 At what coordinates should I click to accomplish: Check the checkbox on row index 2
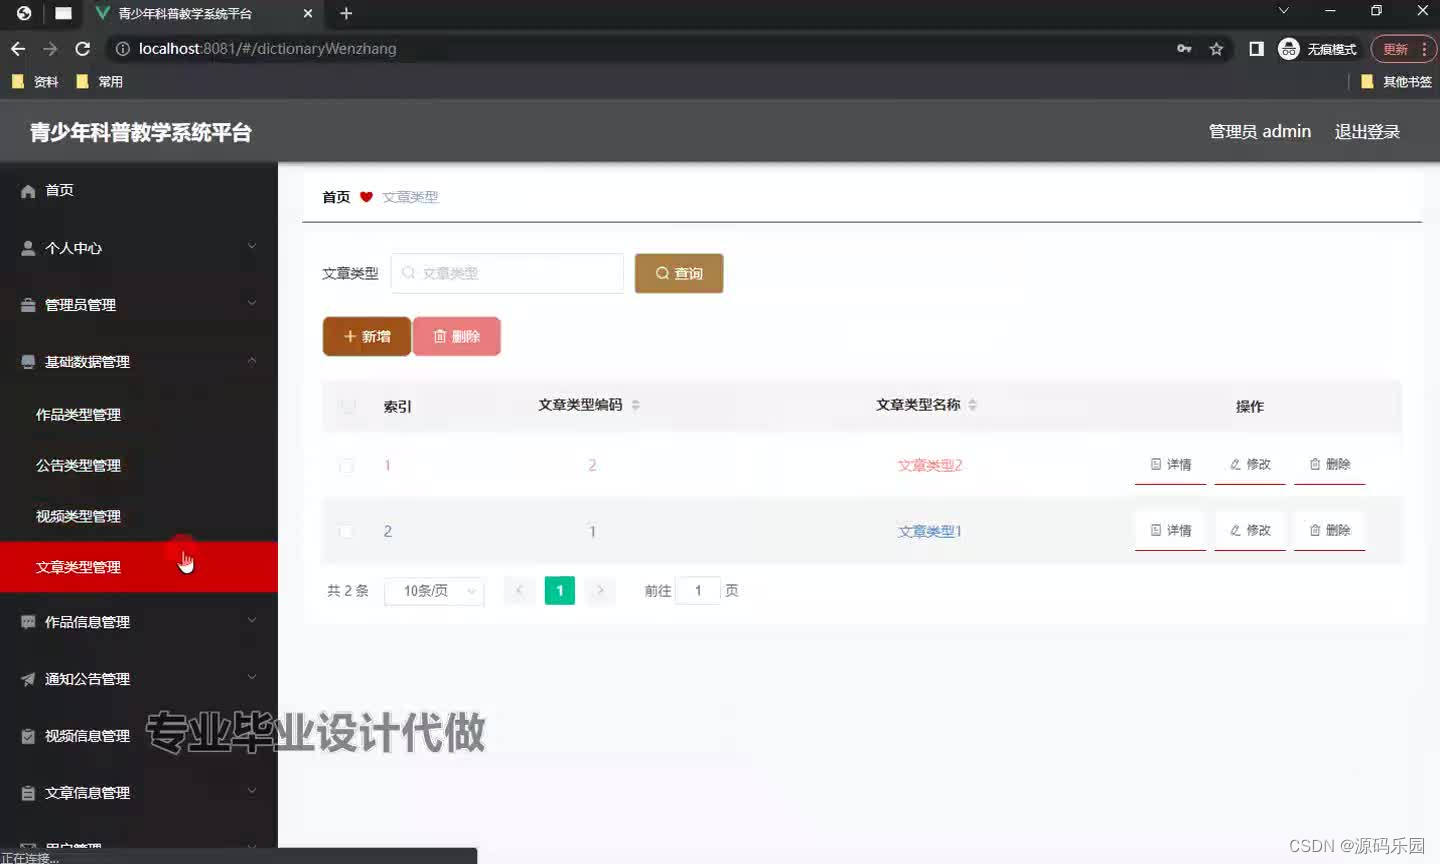coord(346,531)
